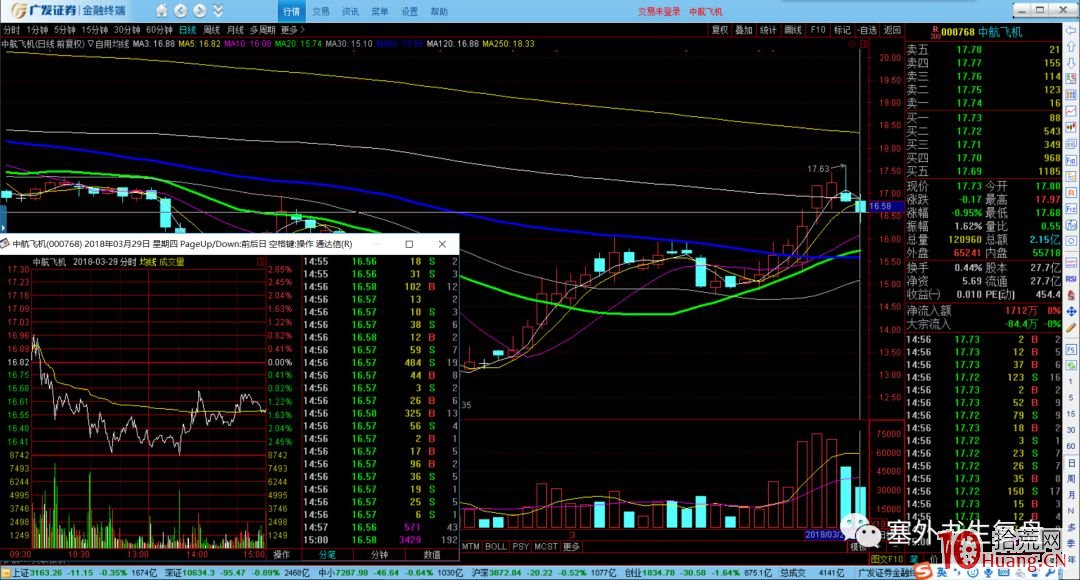Viewport: 1080px width, 580px height.
Task: Switch chart to 分时 period
Action: (x=11, y=30)
